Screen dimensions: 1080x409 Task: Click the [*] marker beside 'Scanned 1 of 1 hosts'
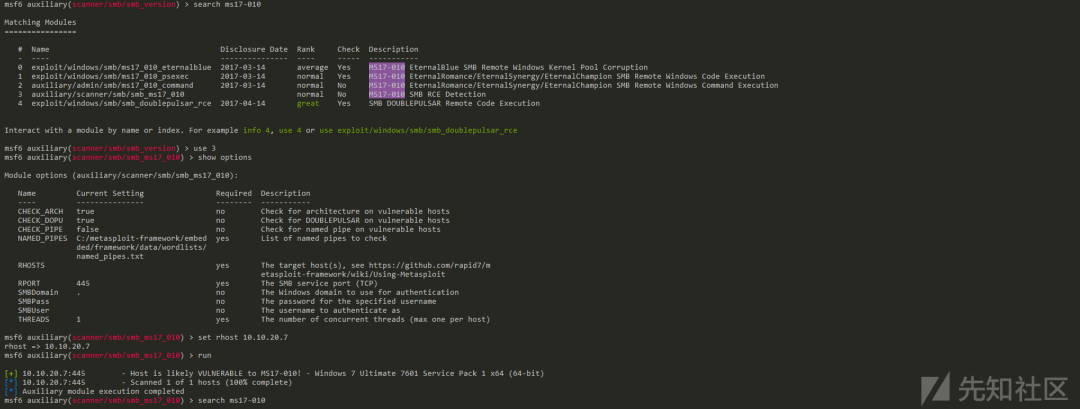11,382
